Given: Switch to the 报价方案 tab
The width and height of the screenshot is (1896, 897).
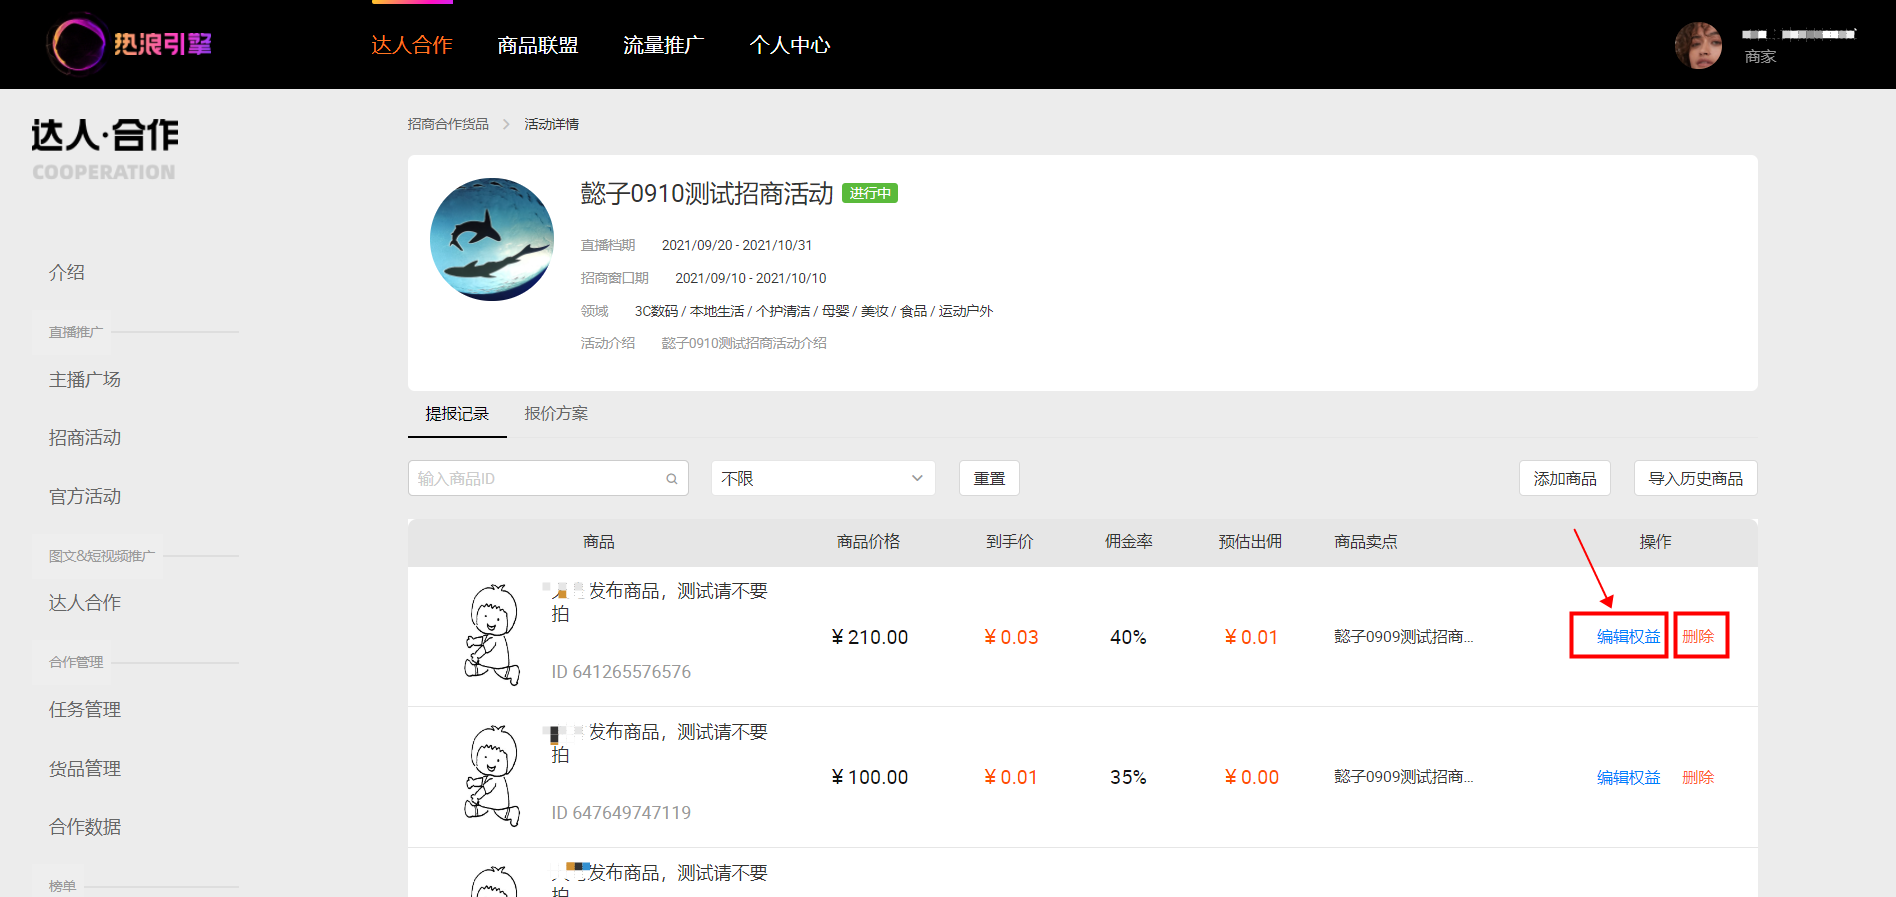Looking at the screenshot, I should point(556,414).
